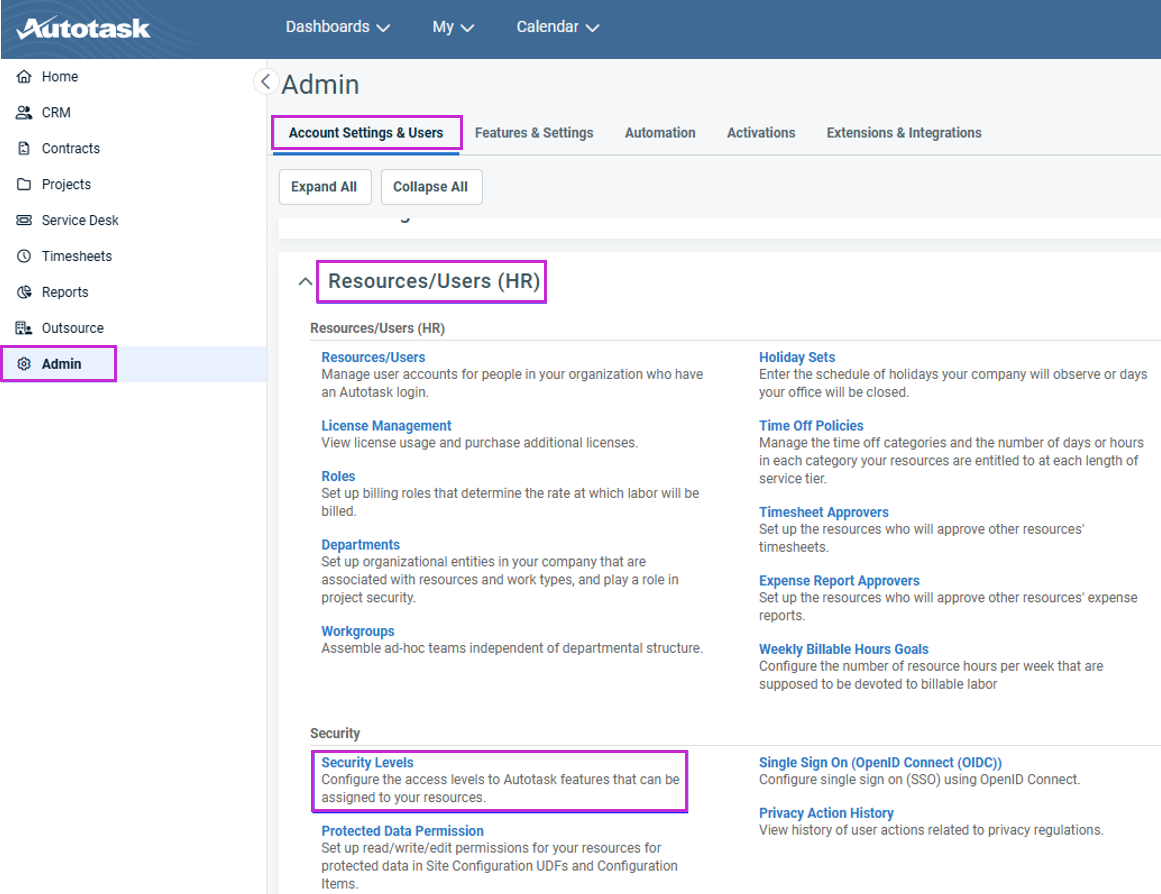This screenshot has height=894, width=1161.
Task: Open the License Management link
Action: (x=386, y=426)
